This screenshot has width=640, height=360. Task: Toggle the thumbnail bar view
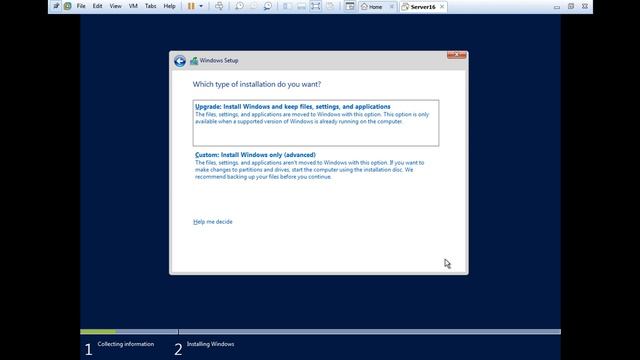301,6
